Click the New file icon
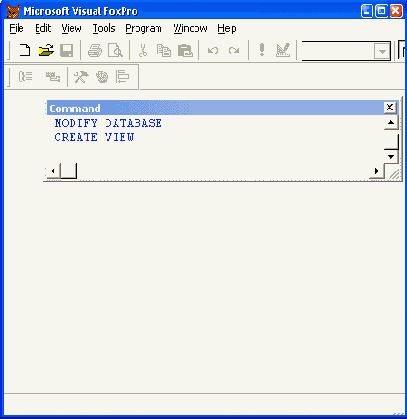The height and width of the screenshot is (419, 407). click(25, 50)
